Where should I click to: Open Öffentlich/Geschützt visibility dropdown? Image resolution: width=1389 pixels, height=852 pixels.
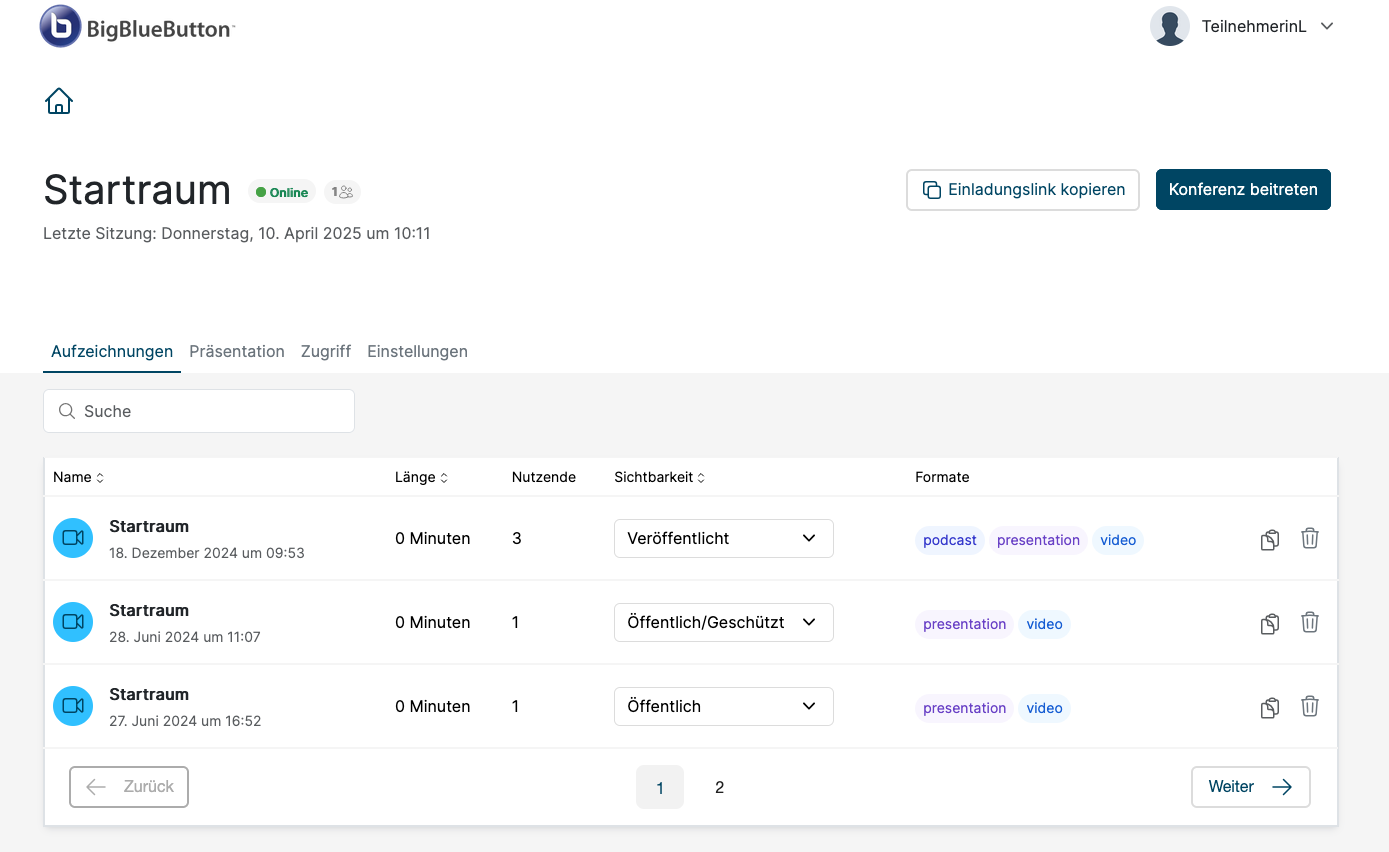tap(724, 622)
